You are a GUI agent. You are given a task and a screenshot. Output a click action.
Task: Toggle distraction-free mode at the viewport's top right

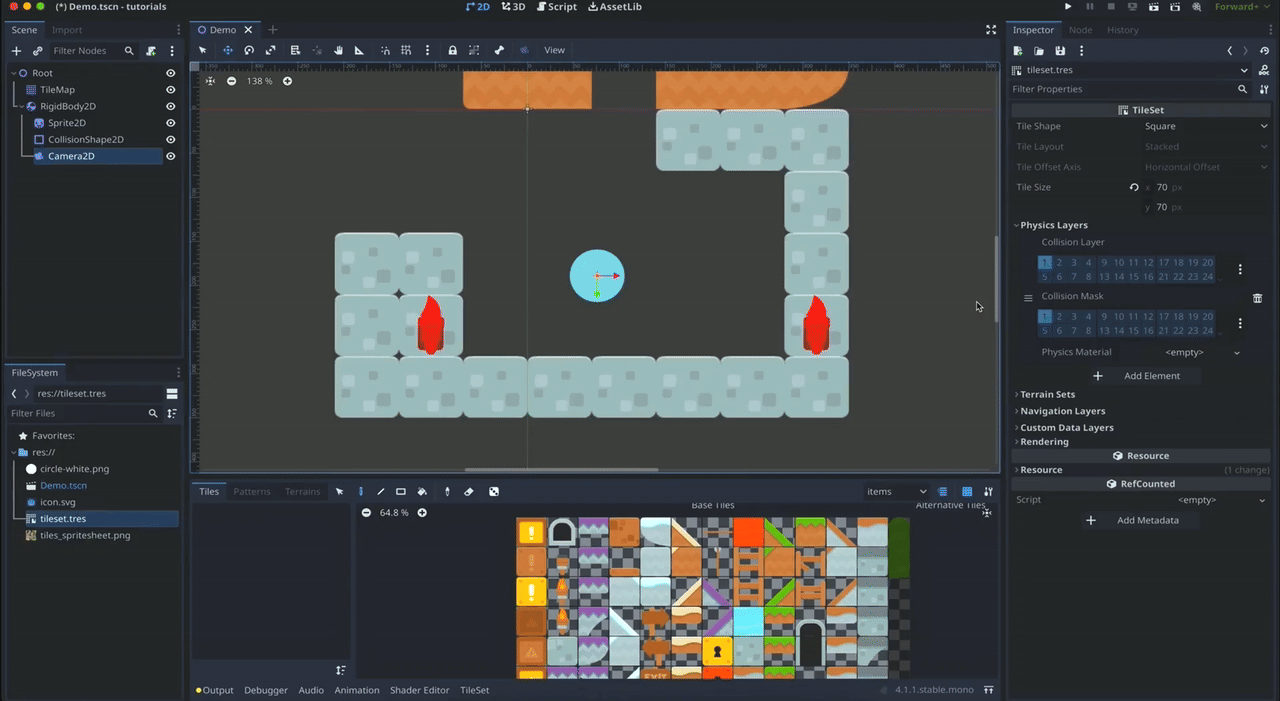pyautogui.click(x=991, y=30)
